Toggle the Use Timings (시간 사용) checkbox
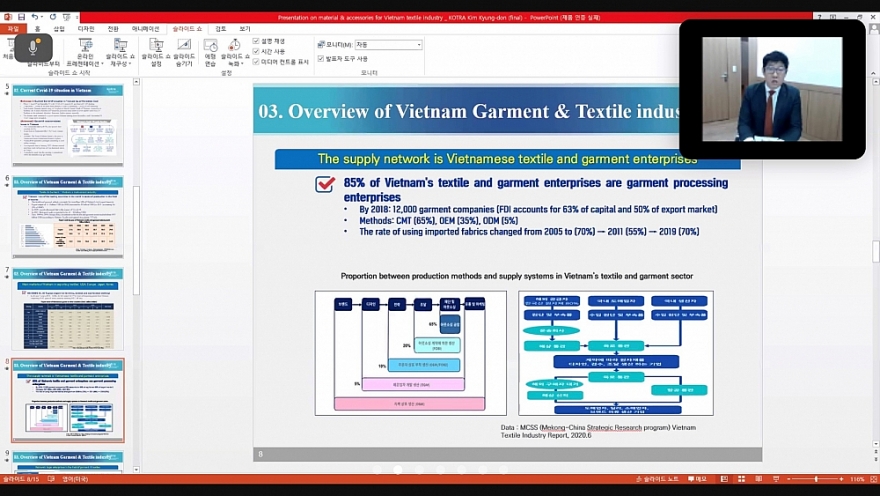This screenshot has height=496, width=880. [256, 51]
